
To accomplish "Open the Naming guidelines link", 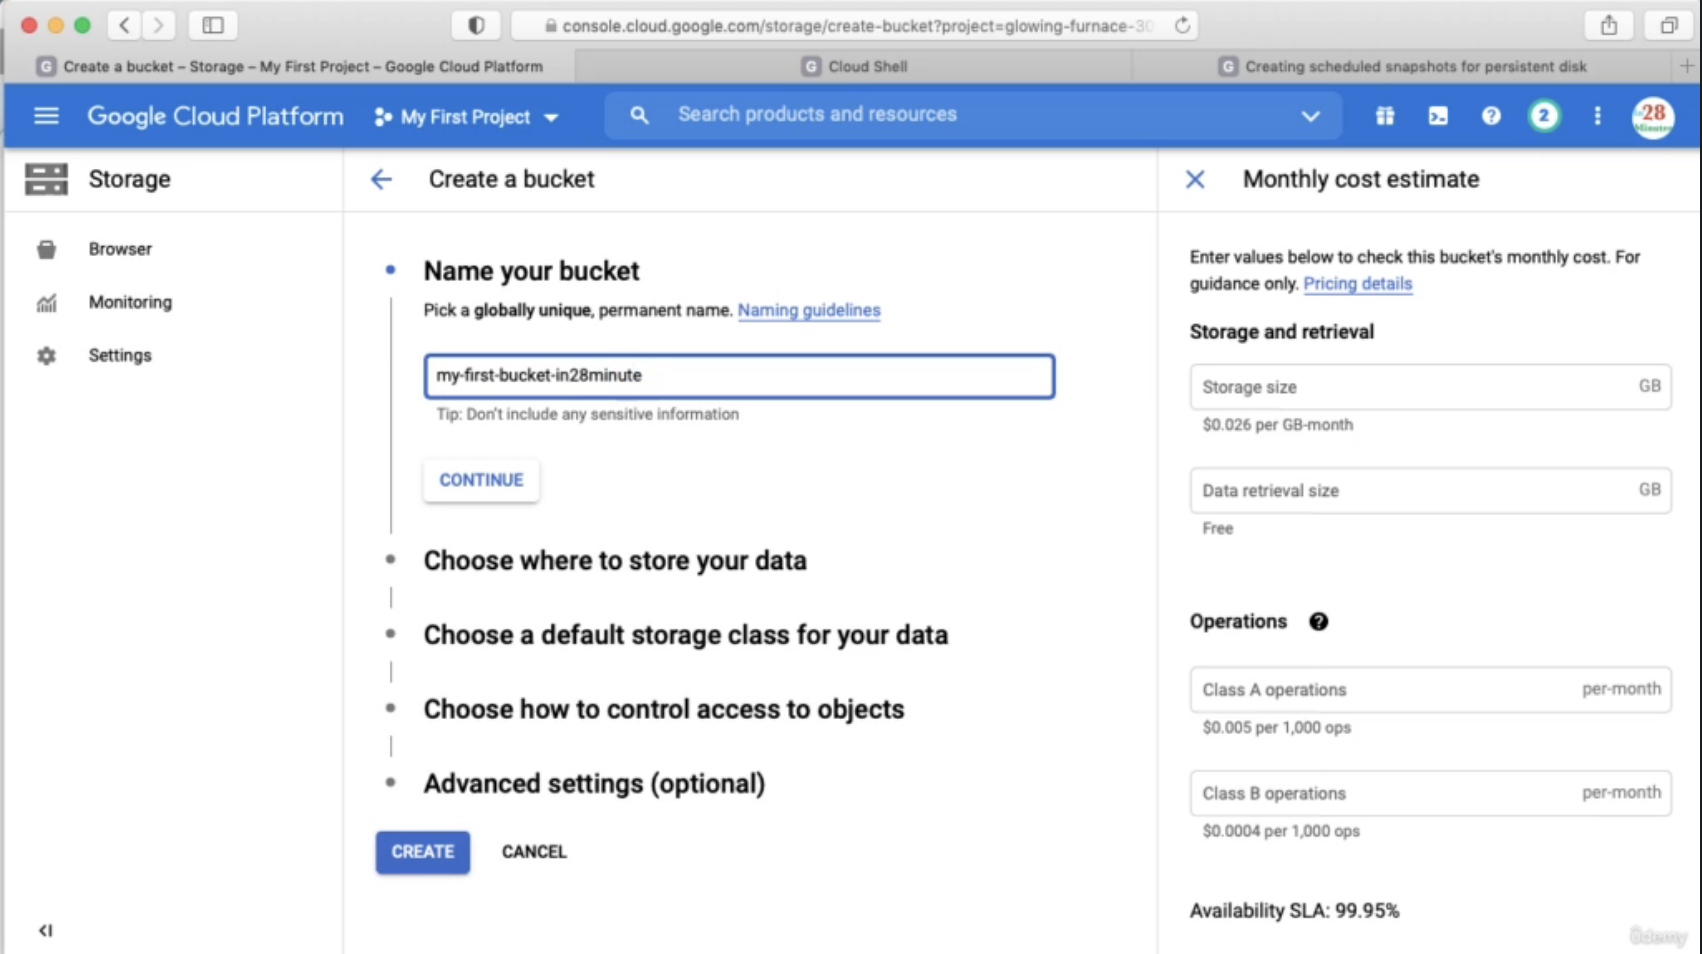I will click(x=809, y=310).
